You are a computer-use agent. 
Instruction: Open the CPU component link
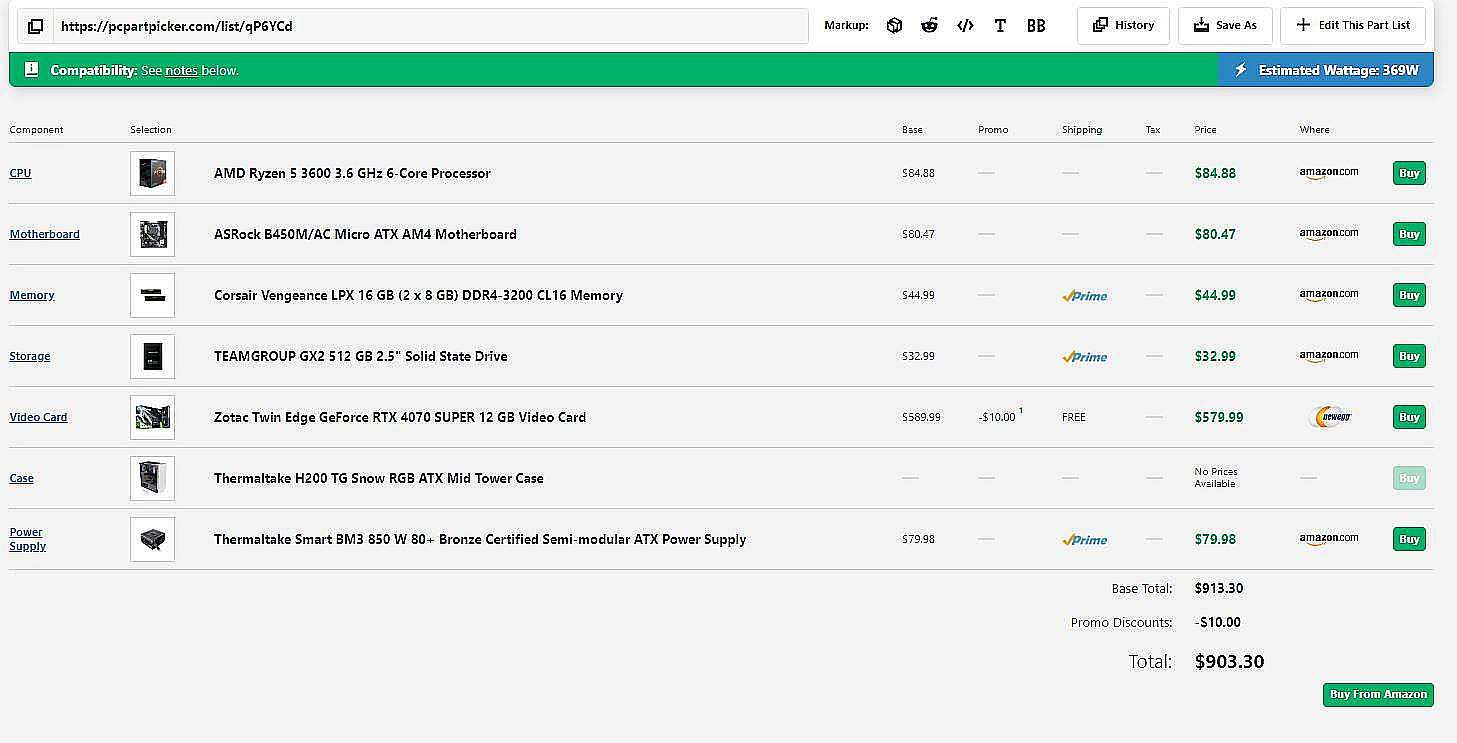(x=20, y=173)
